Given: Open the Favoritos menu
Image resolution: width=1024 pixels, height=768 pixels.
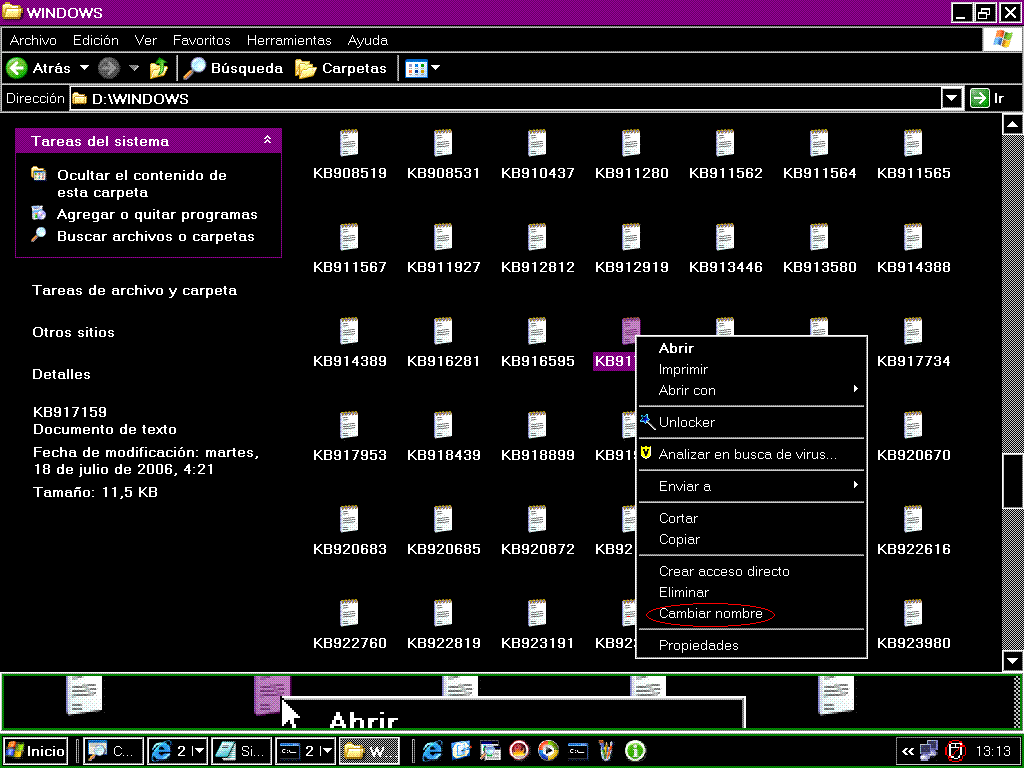Looking at the screenshot, I should 202,40.
